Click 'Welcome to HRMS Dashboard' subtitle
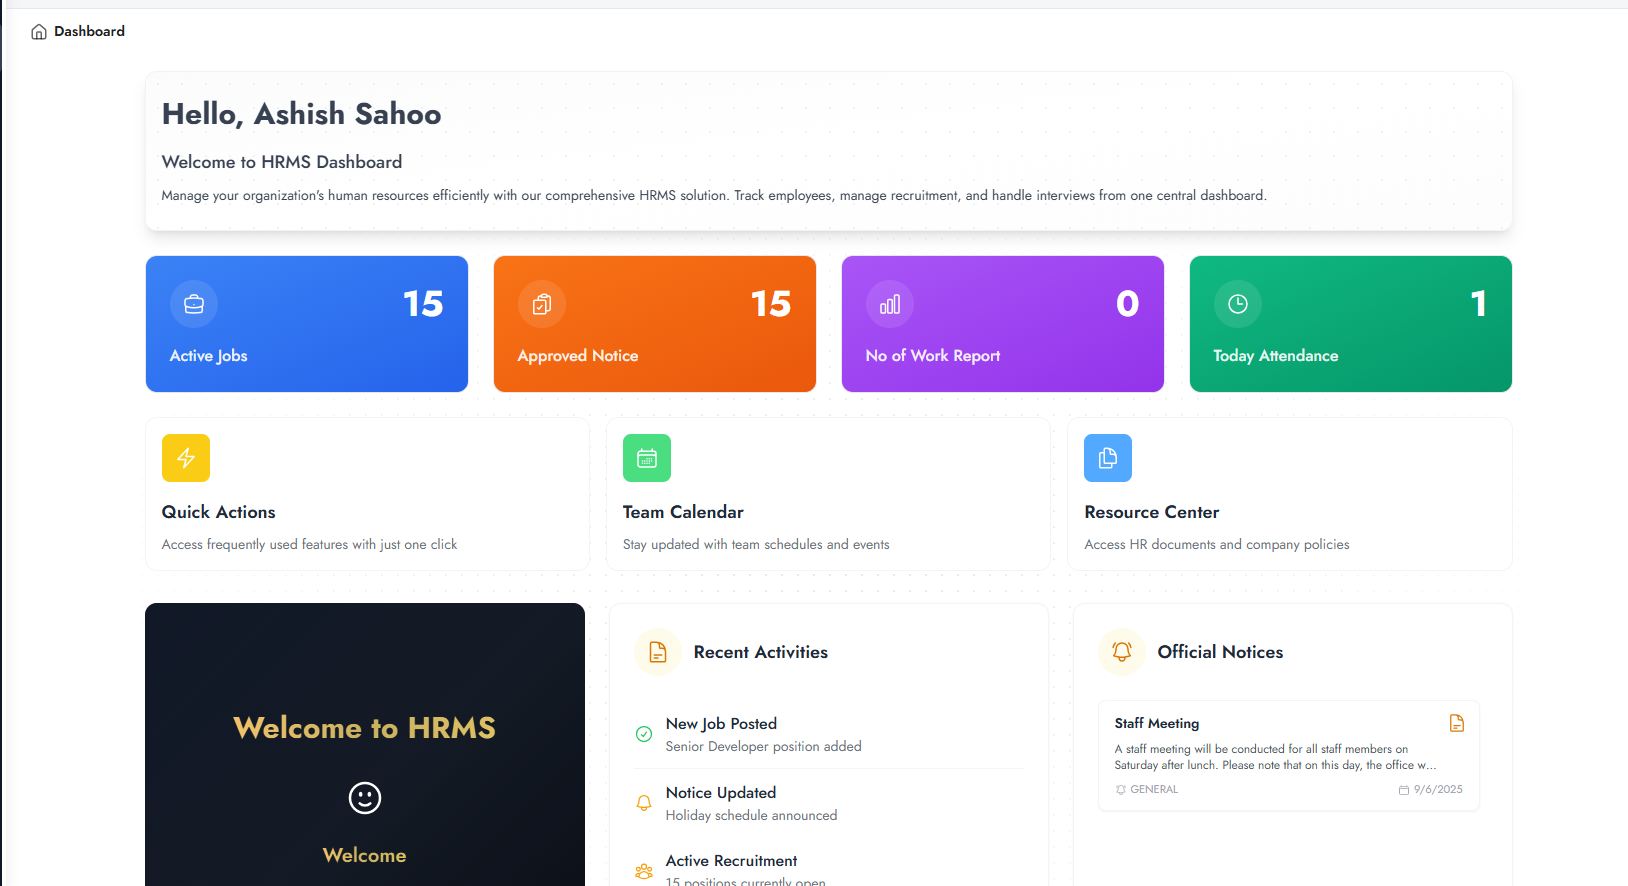This screenshot has width=1628, height=886. 282,162
